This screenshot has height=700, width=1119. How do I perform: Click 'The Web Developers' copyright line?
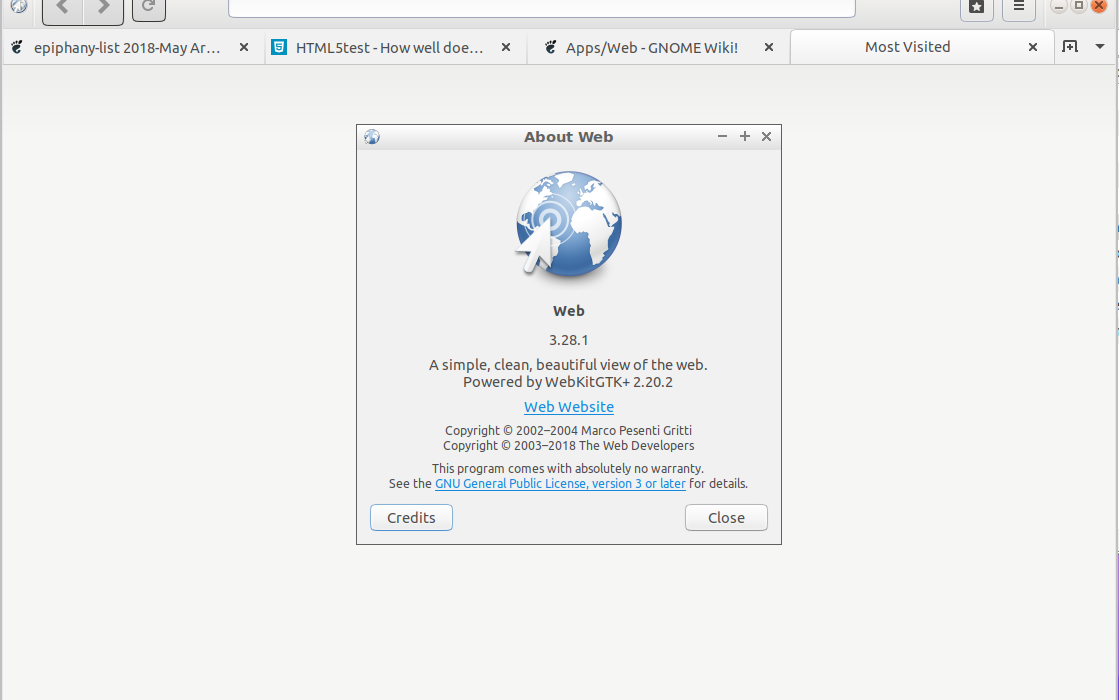point(568,445)
